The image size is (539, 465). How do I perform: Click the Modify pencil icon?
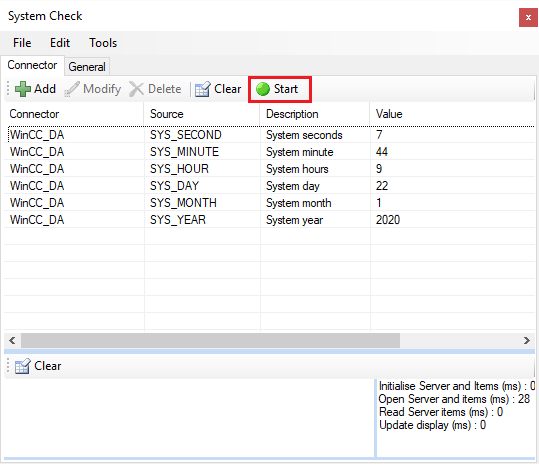pyautogui.click(x=72, y=89)
